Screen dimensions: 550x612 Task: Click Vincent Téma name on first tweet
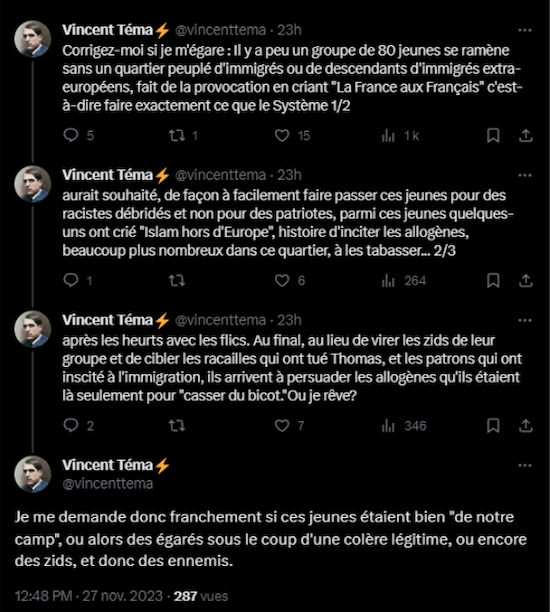click(107, 30)
